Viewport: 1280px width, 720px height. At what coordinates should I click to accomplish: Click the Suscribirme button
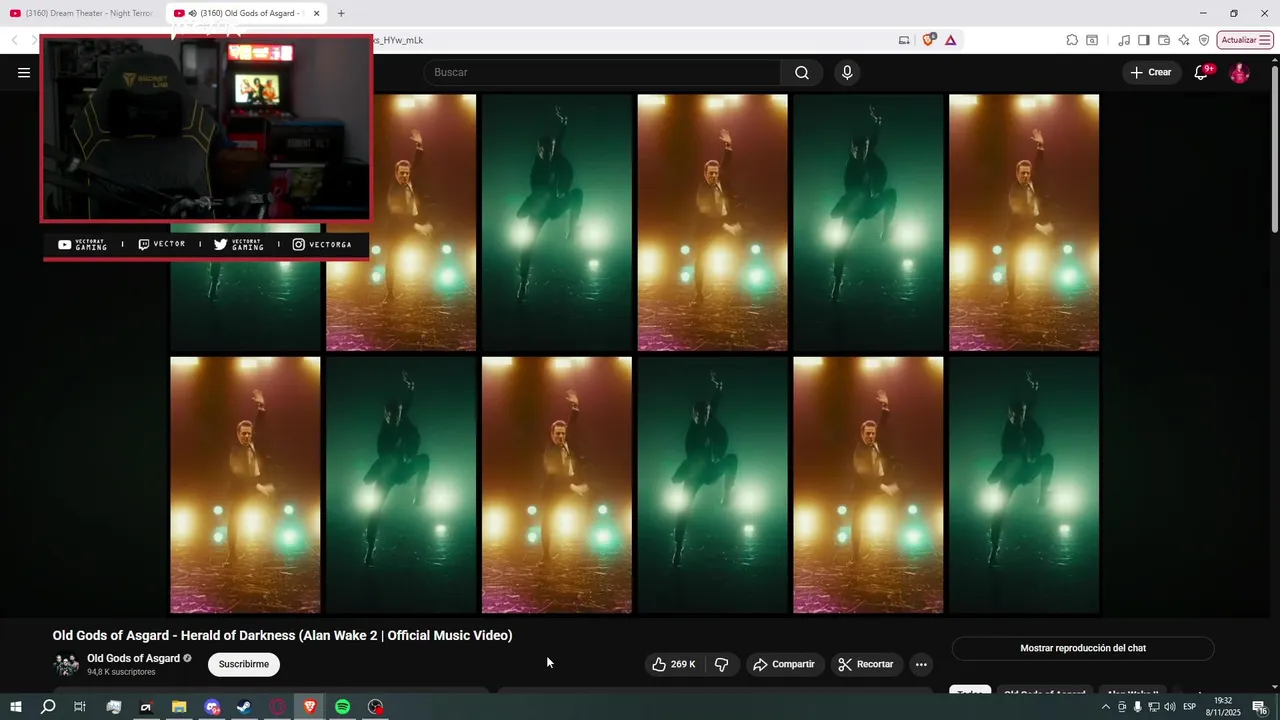[244, 664]
